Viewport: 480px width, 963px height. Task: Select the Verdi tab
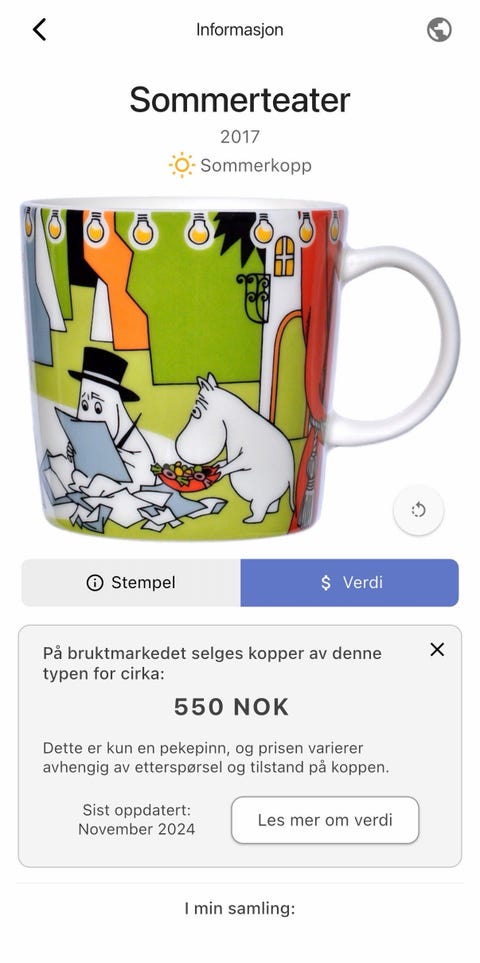pyautogui.click(x=349, y=583)
